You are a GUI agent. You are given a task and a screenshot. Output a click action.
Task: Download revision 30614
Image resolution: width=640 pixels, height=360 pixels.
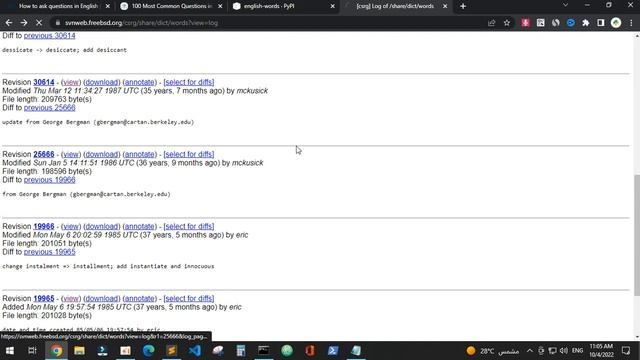click(x=102, y=82)
